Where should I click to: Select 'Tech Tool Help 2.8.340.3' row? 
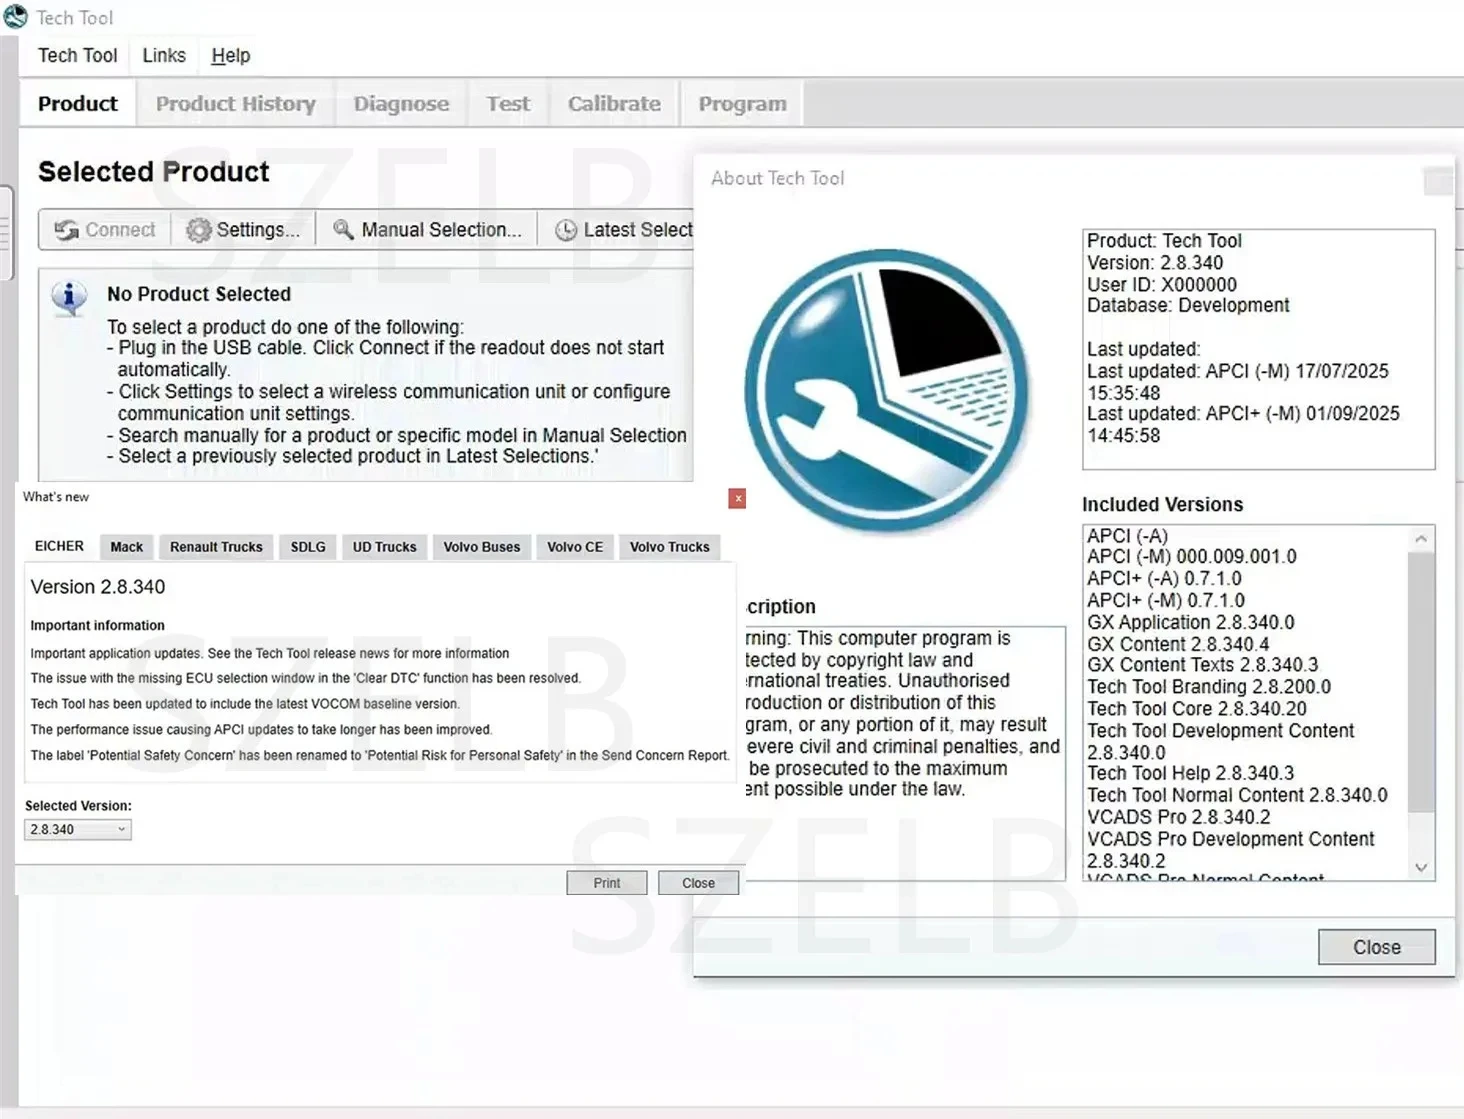(1191, 774)
